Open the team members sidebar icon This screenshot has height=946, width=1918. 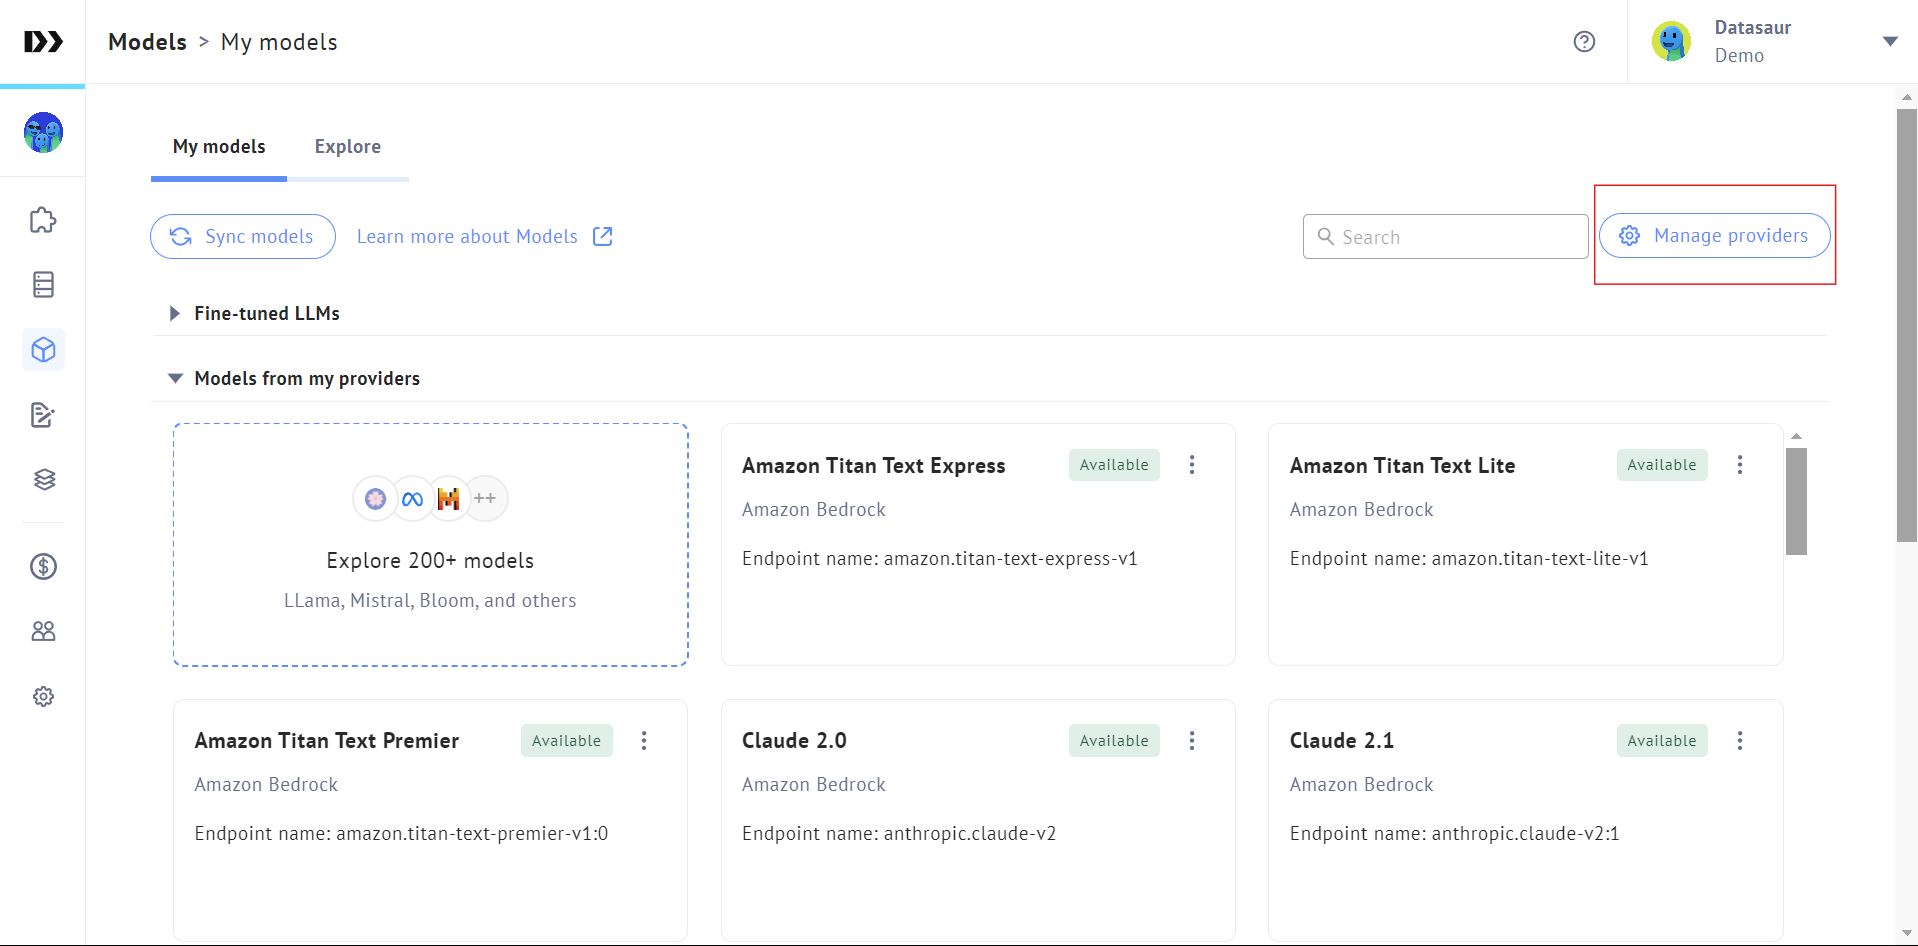pyautogui.click(x=43, y=631)
